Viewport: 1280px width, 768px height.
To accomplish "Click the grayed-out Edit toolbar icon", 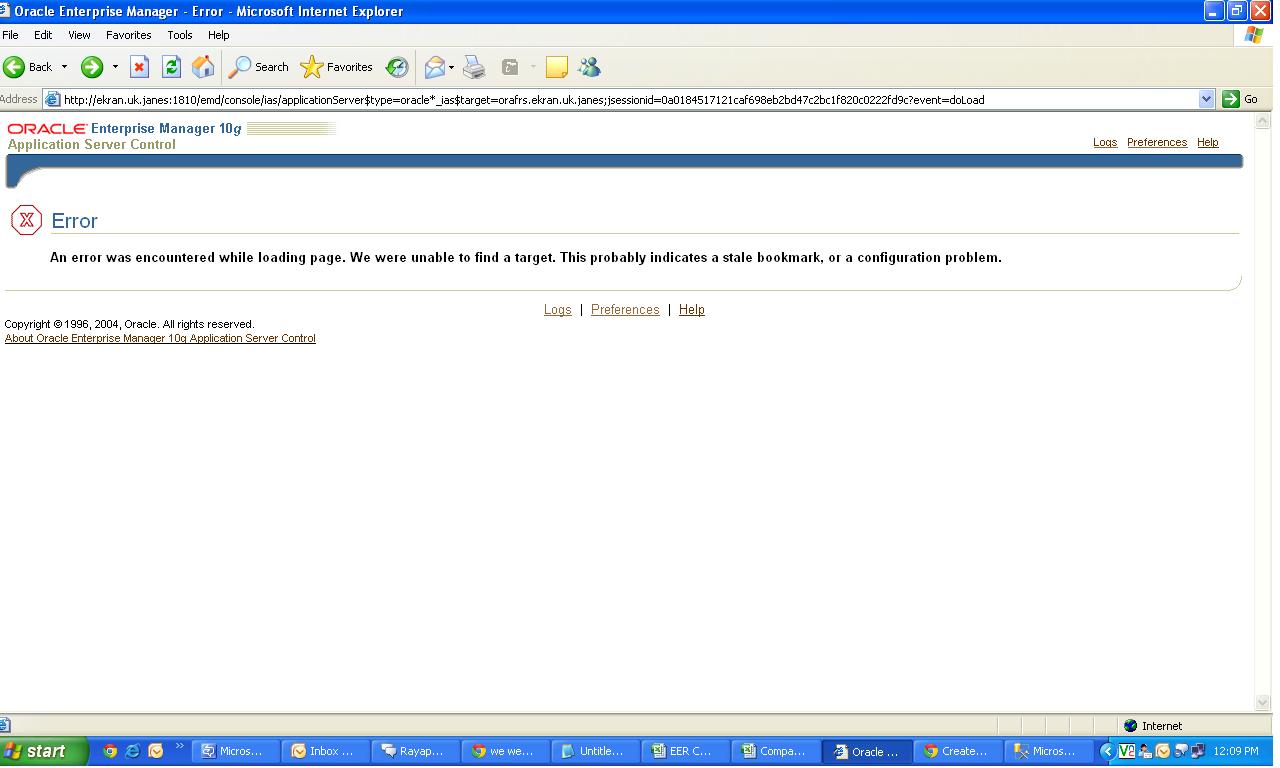I will click(510, 67).
